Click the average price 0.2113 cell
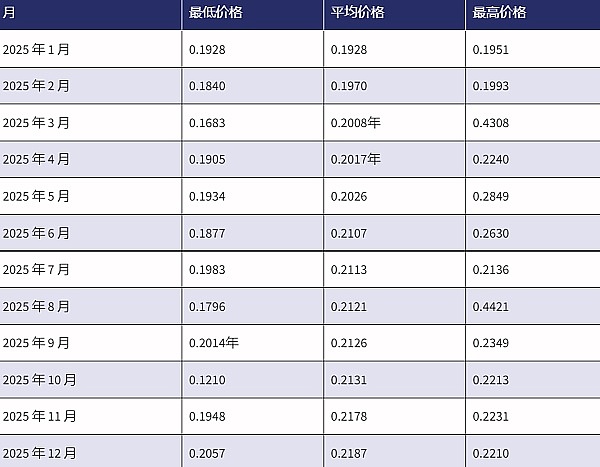This screenshot has width=600, height=467. coord(348,269)
